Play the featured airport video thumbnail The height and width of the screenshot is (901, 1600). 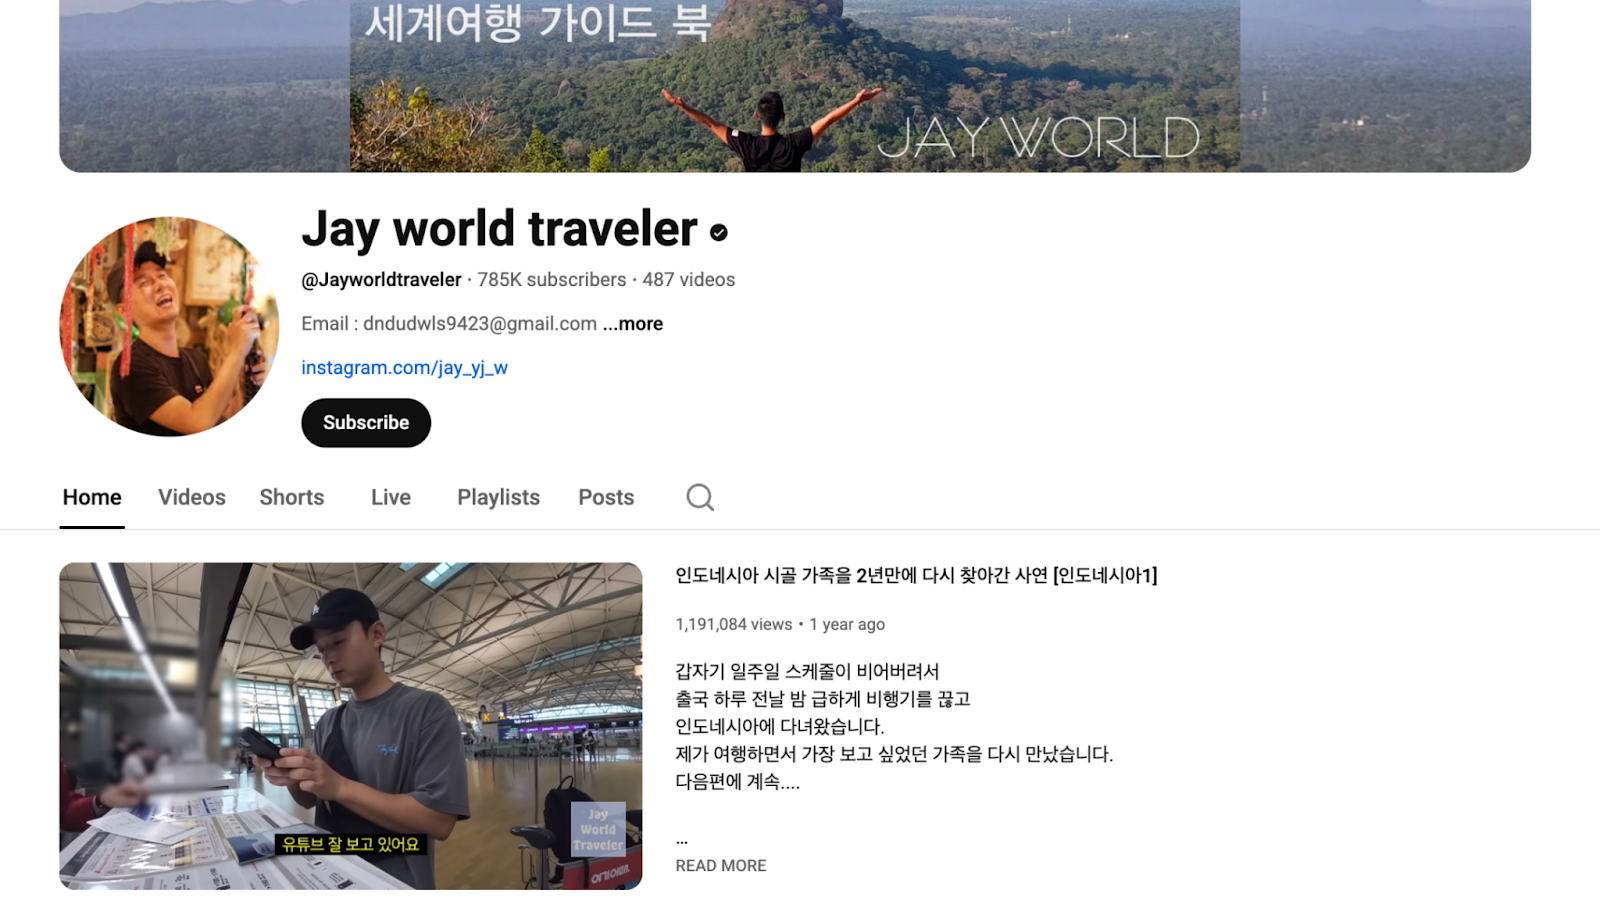click(351, 726)
